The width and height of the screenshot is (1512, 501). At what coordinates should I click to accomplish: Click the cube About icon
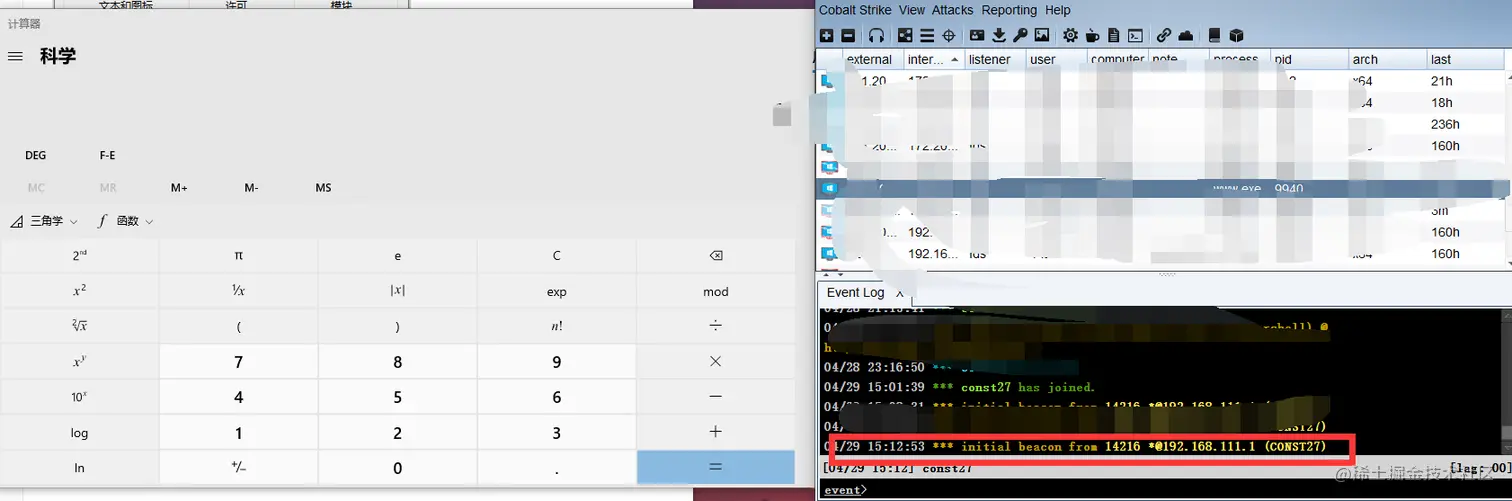pos(1236,35)
